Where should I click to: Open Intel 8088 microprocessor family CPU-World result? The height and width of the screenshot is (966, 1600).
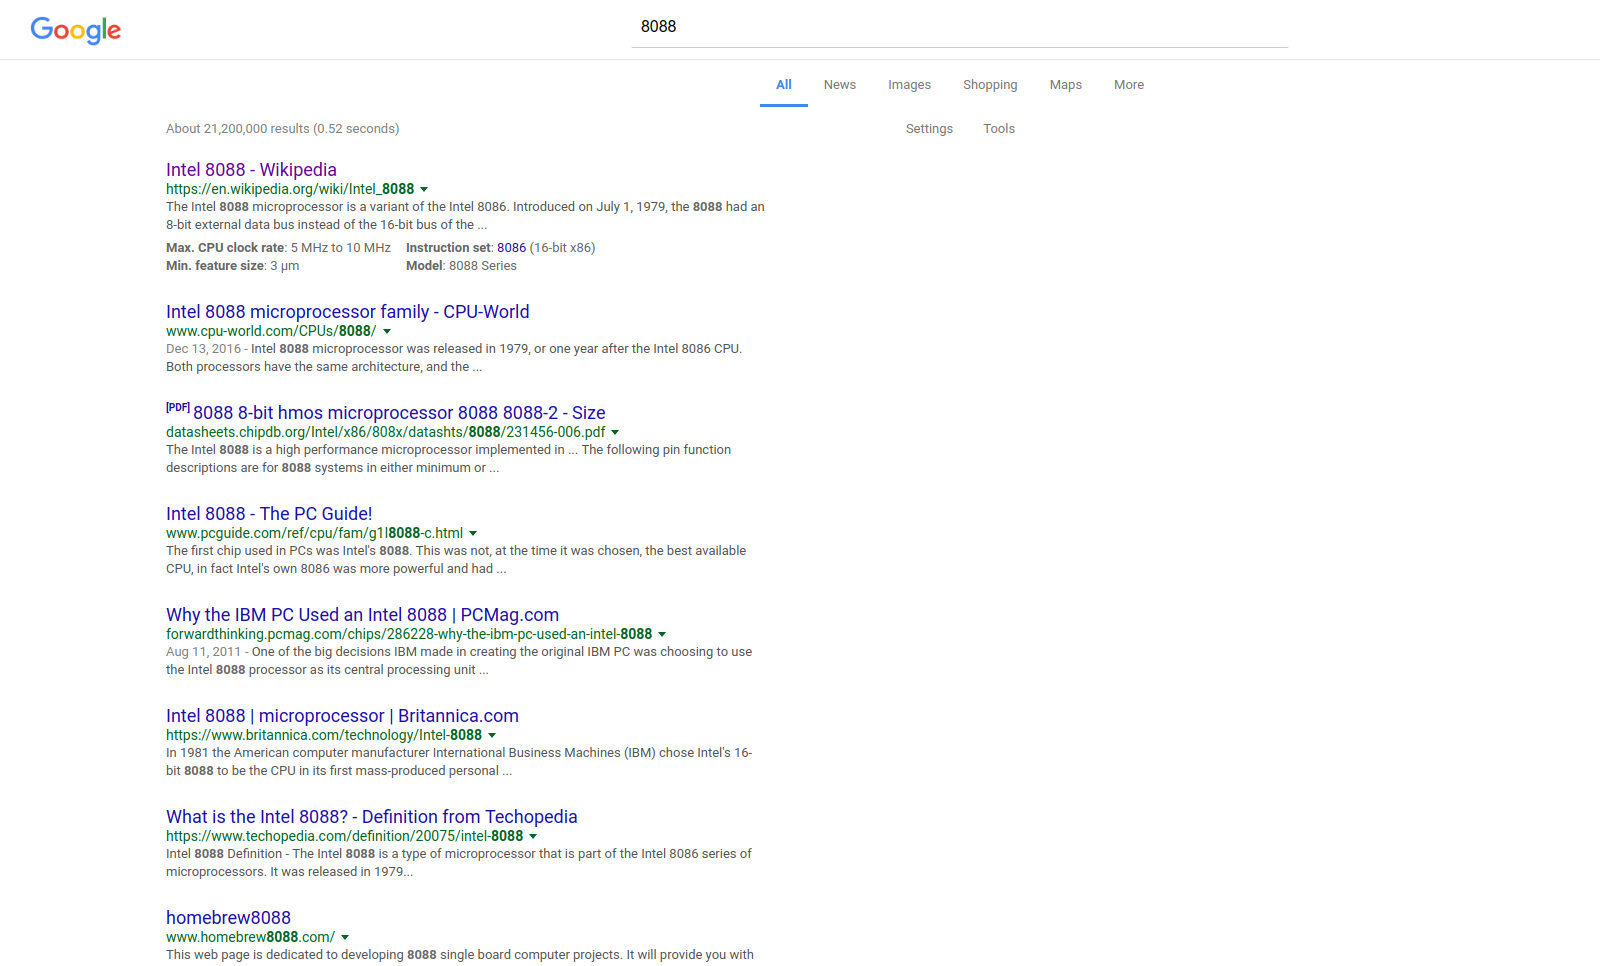coord(348,312)
